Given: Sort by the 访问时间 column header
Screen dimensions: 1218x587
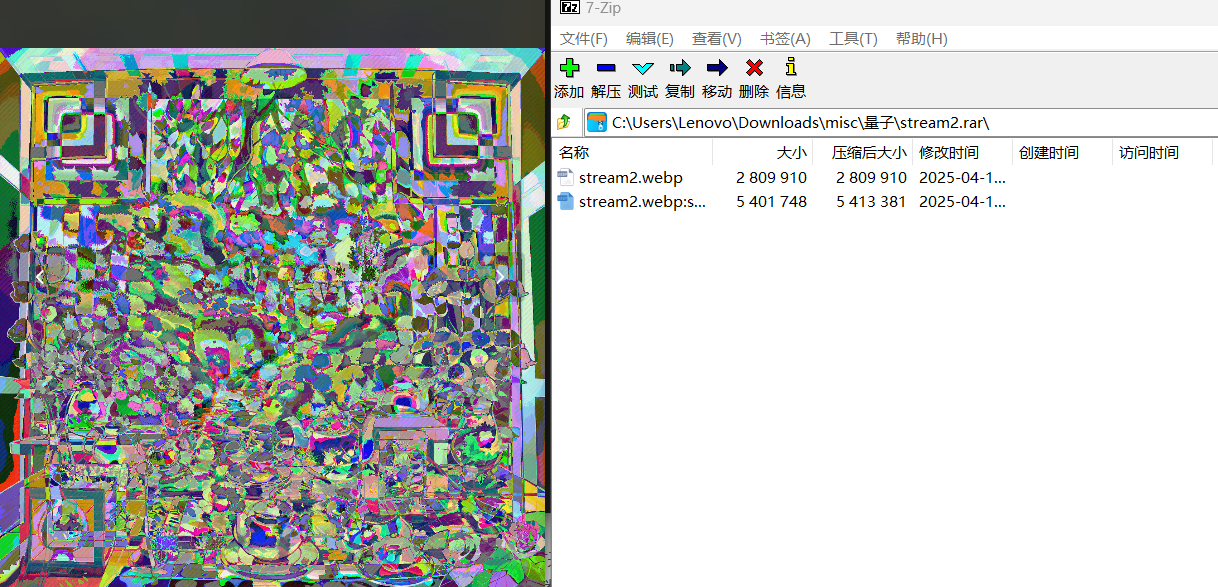Looking at the screenshot, I should point(1162,153).
